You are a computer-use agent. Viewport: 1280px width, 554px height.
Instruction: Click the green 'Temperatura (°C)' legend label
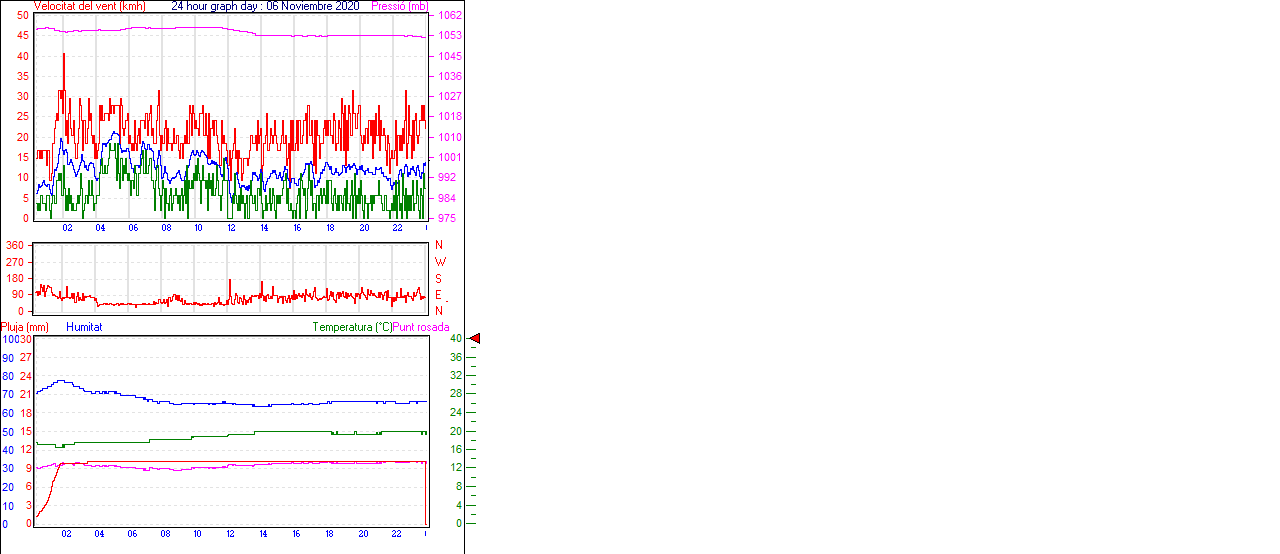point(351,327)
